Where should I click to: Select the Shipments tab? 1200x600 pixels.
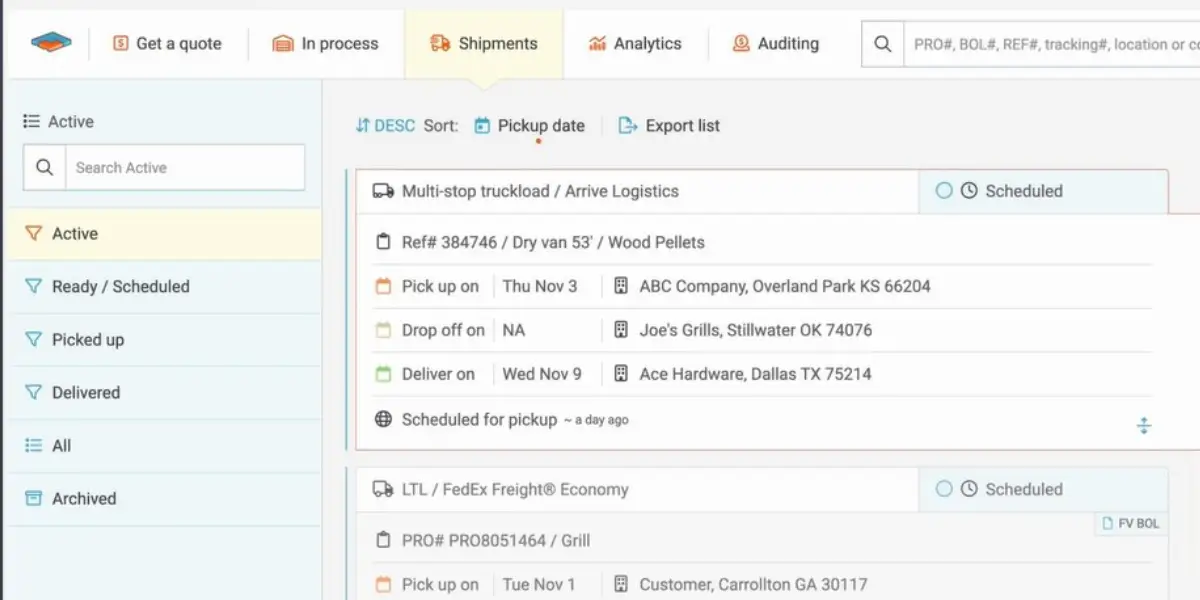coord(484,44)
